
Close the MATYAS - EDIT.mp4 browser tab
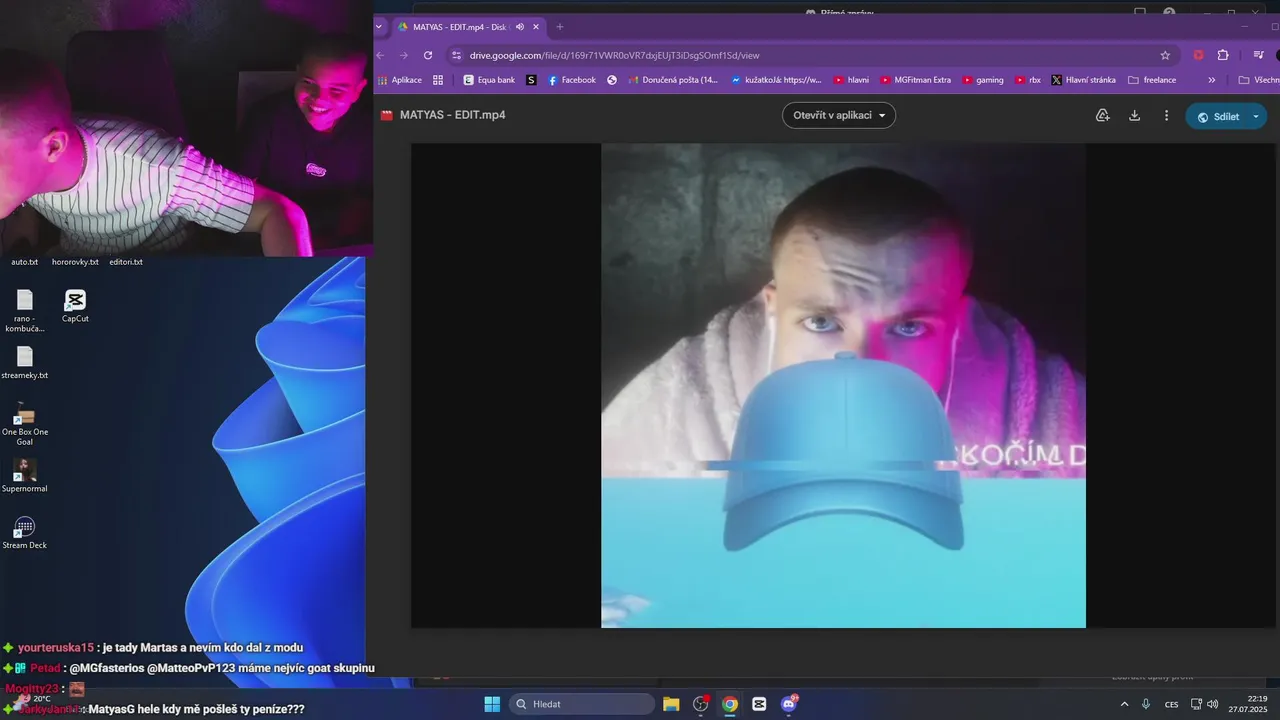(x=537, y=27)
